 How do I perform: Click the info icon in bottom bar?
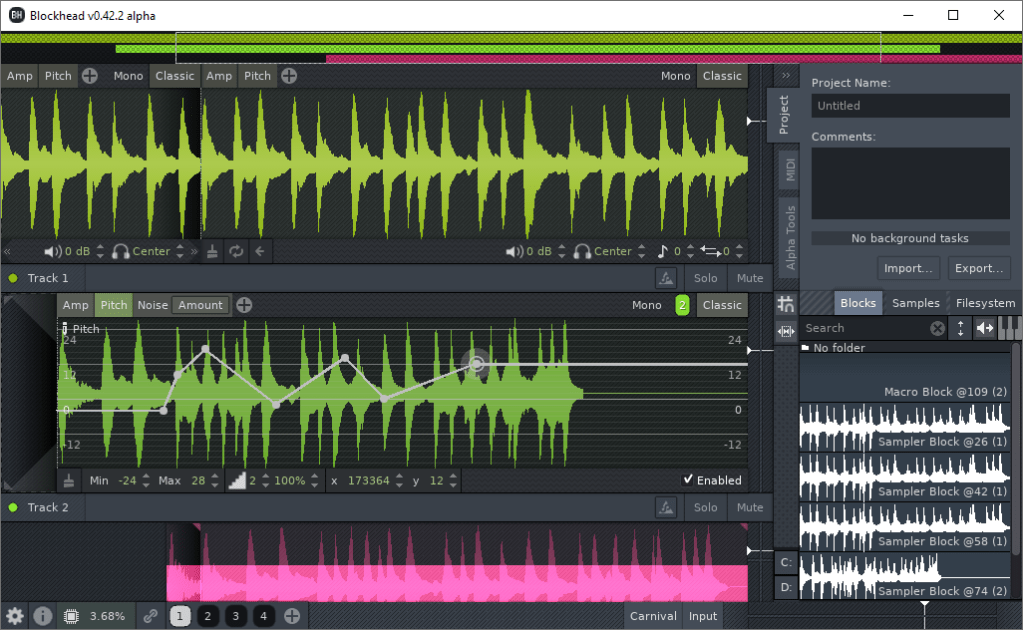(x=42, y=616)
